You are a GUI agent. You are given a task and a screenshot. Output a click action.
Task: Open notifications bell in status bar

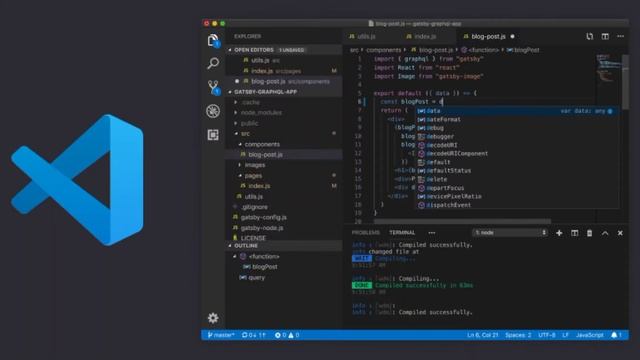coord(616,335)
